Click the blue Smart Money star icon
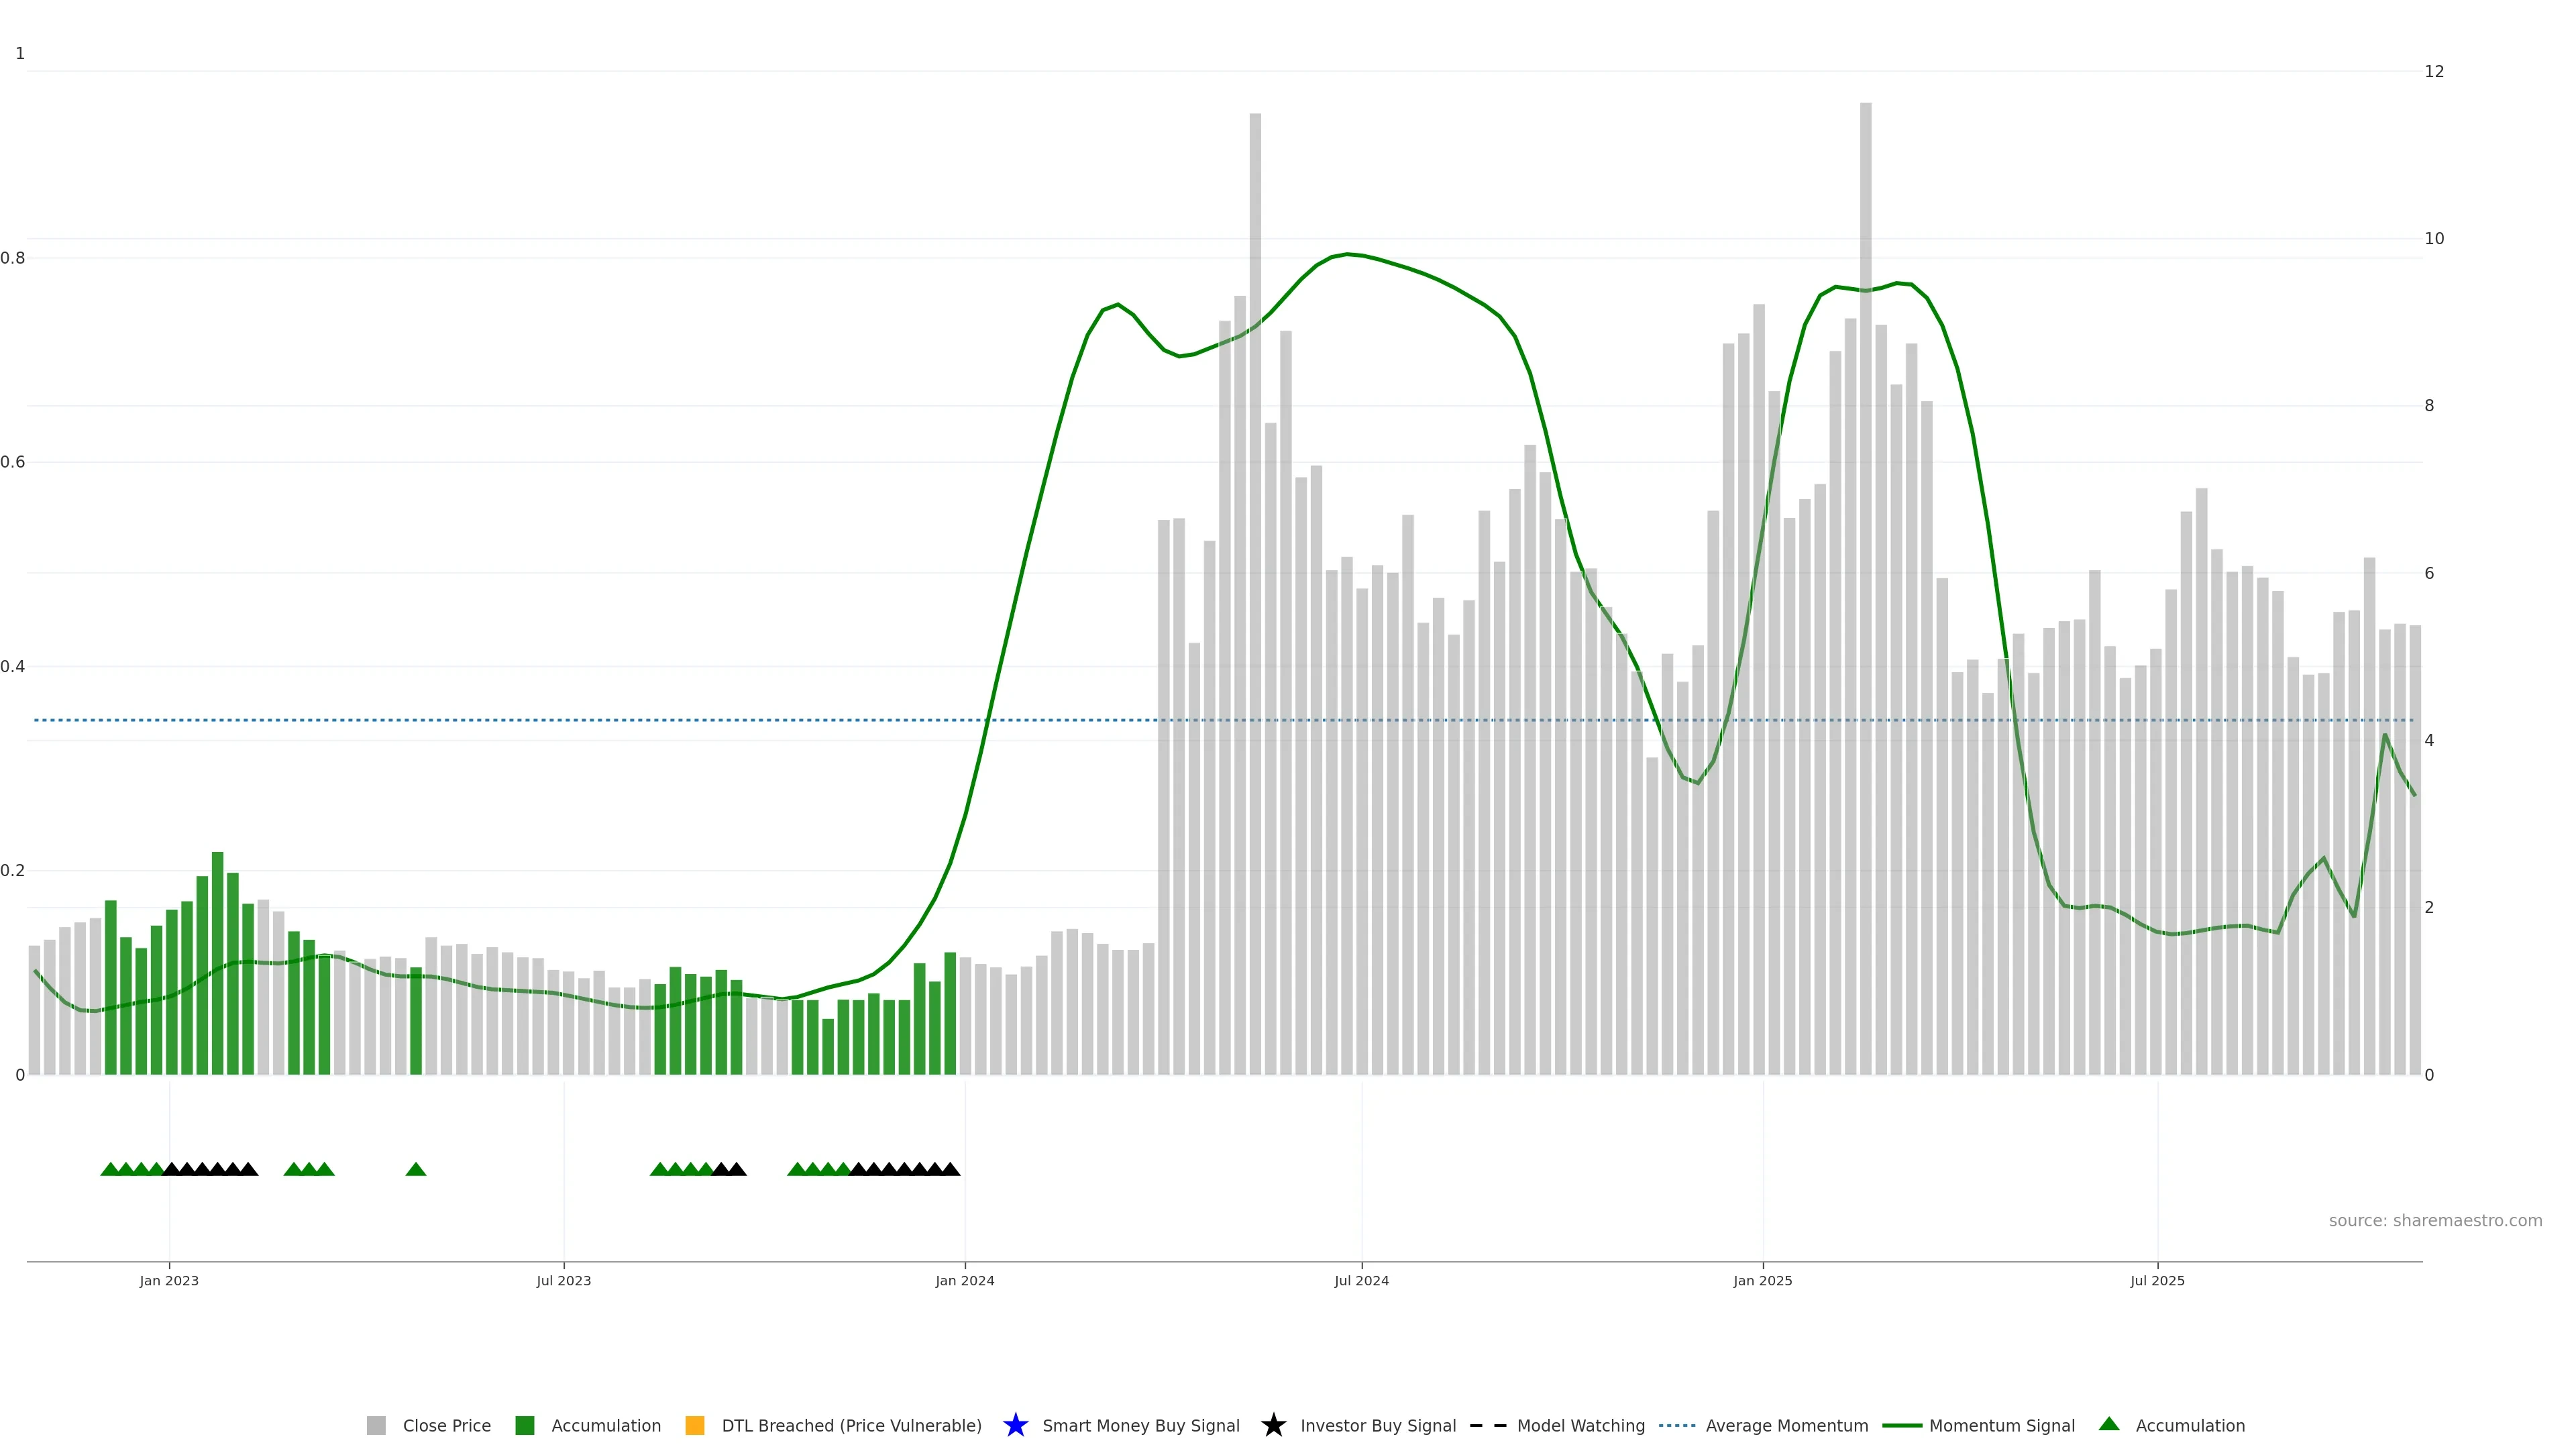The height and width of the screenshot is (1449, 2576). click(1015, 1425)
